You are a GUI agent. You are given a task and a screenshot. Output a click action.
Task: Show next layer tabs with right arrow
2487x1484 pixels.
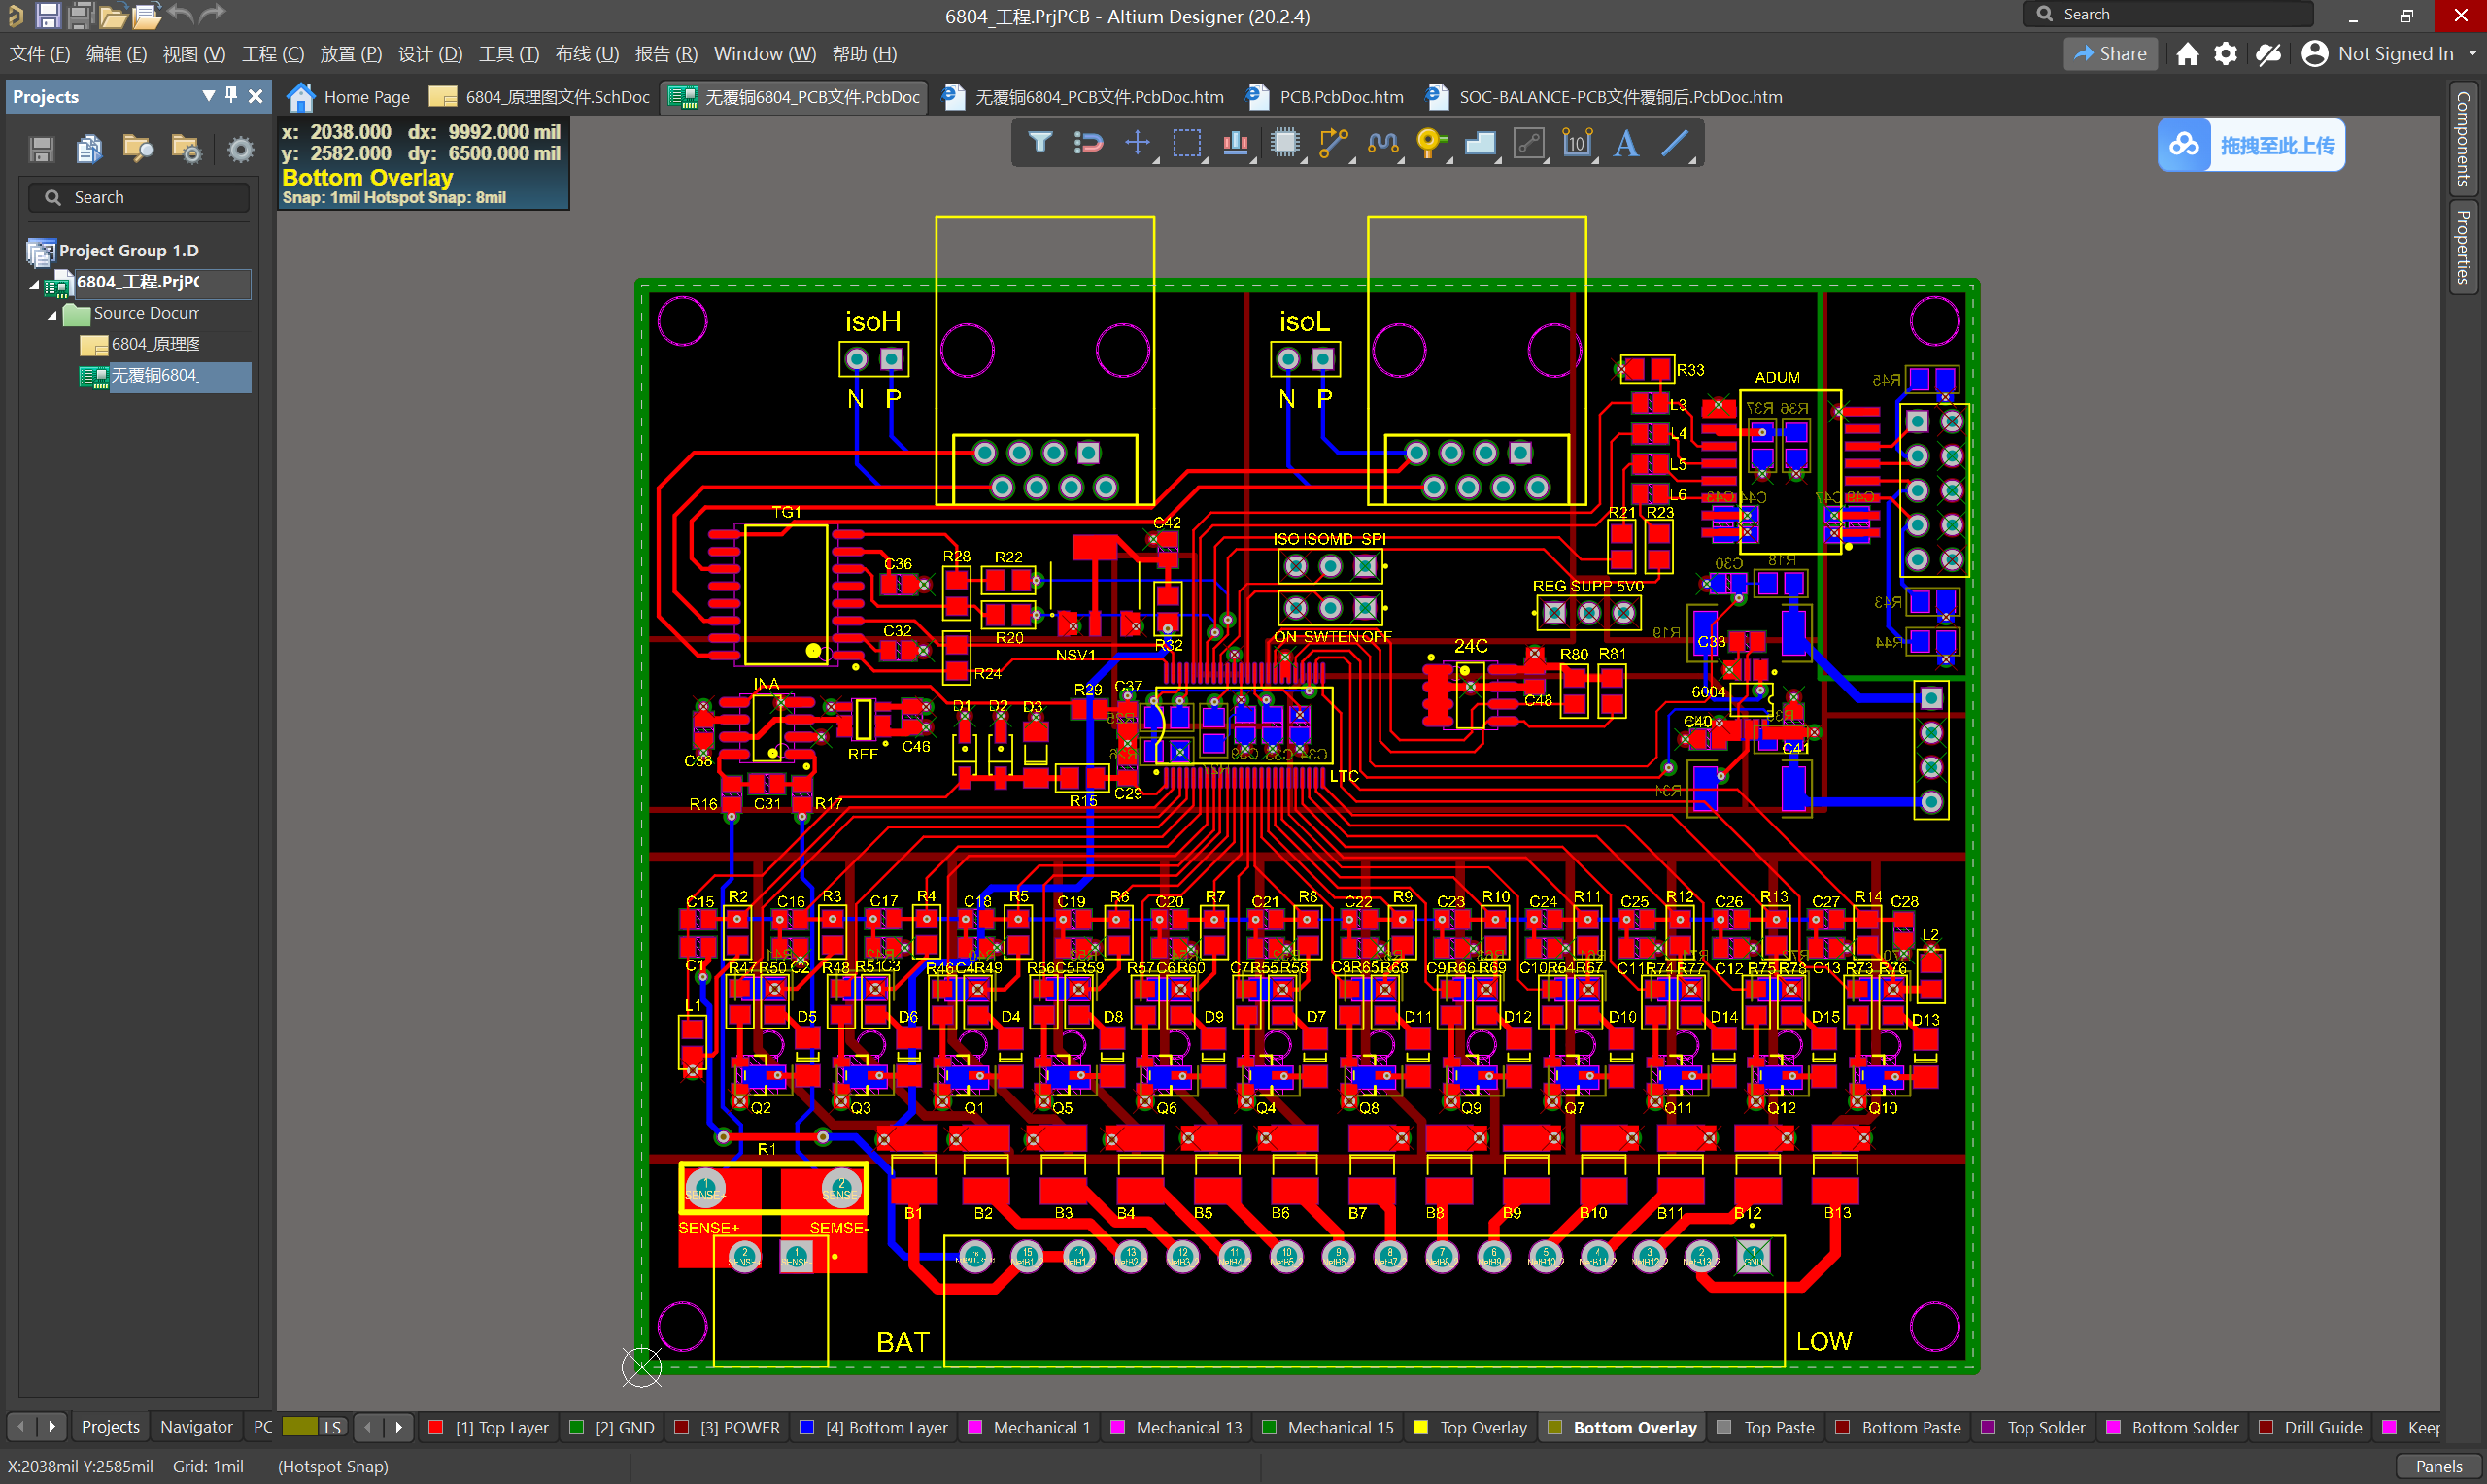(399, 1427)
